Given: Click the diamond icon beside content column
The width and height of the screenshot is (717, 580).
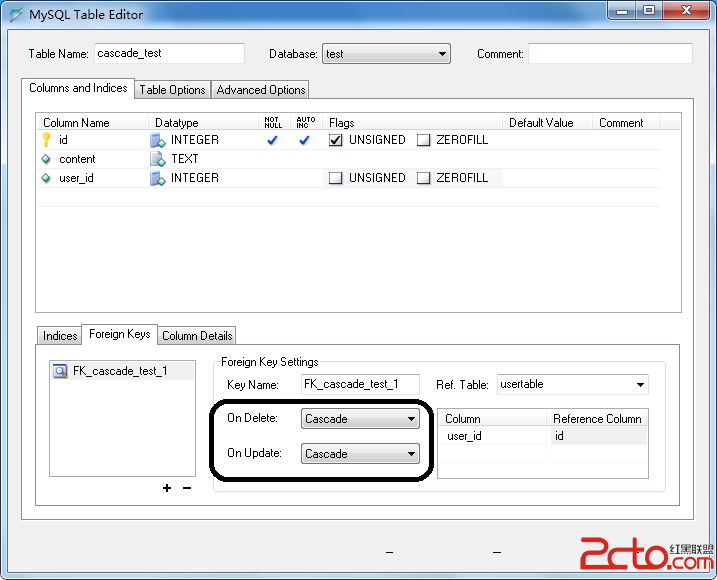Looking at the screenshot, I should 46,159.
